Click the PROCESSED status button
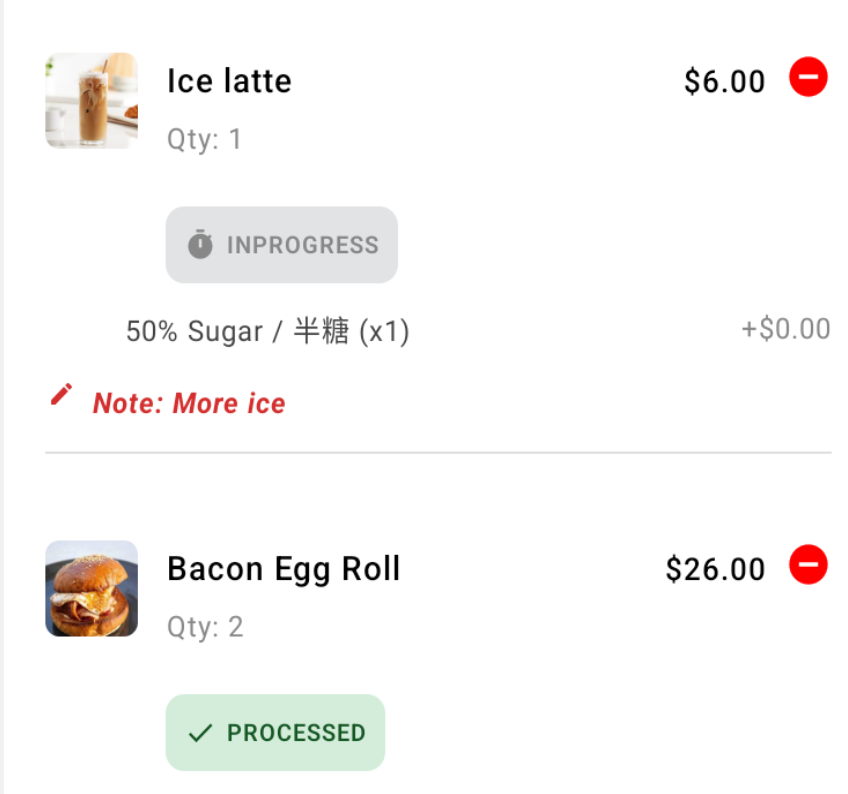The width and height of the screenshot is (848, 794). click(275, 732)
